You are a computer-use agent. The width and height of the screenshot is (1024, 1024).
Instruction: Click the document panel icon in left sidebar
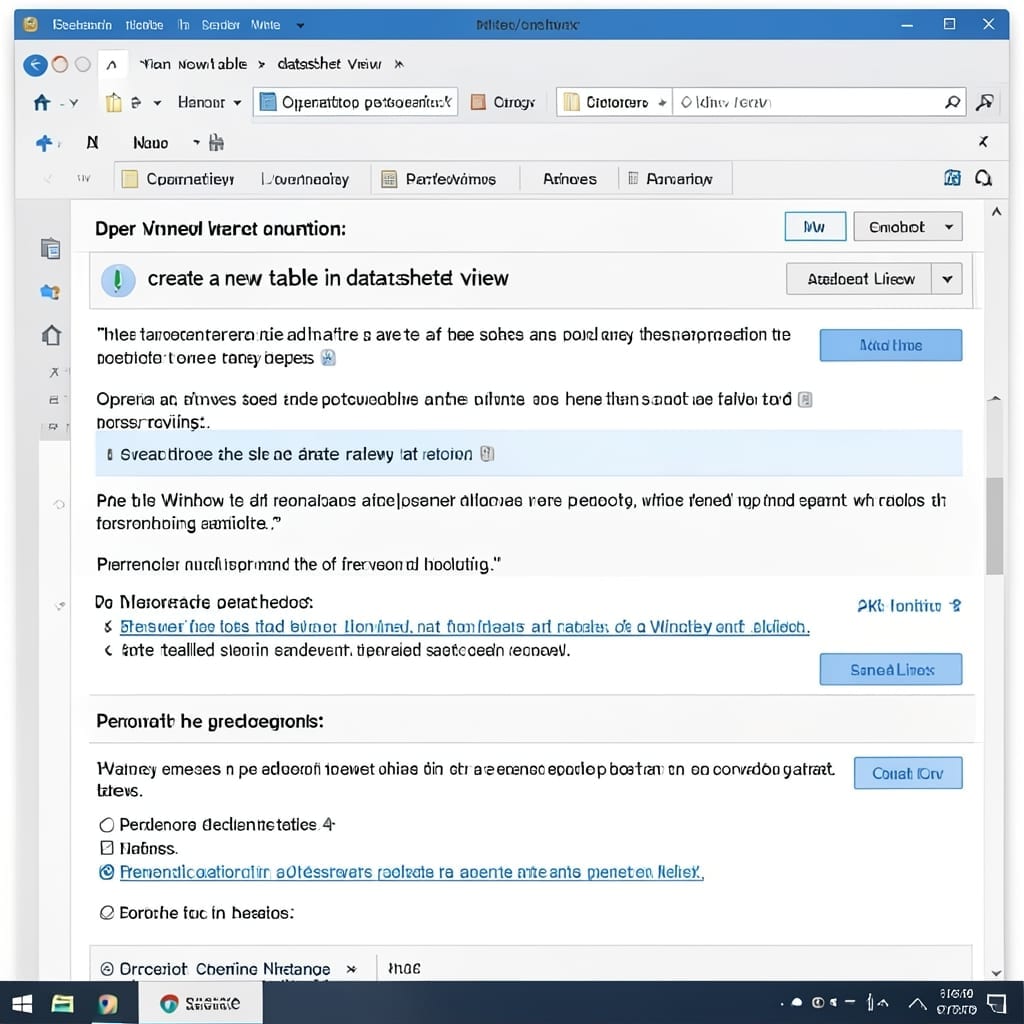pos(50,249)
